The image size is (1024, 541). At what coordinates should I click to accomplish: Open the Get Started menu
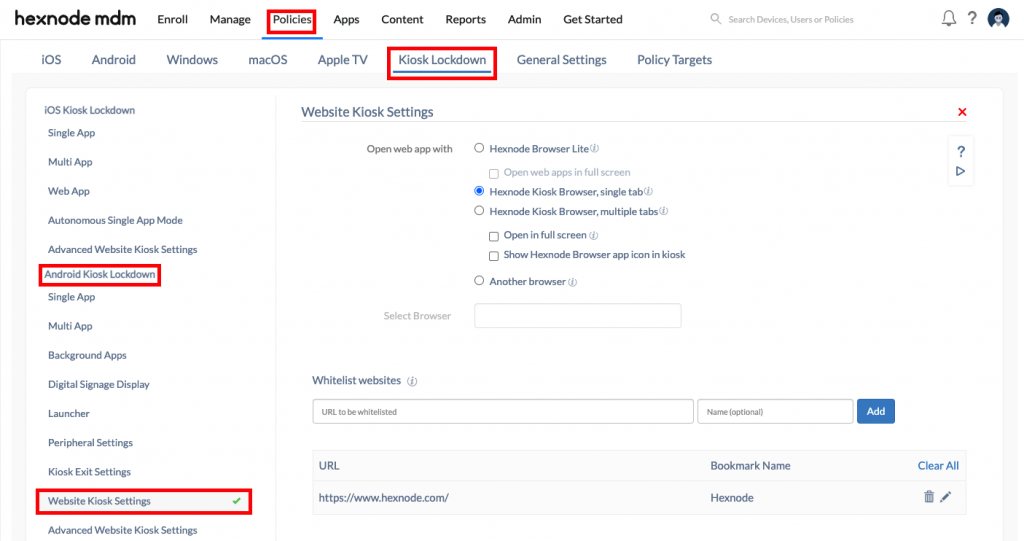(x=593, y=20)
